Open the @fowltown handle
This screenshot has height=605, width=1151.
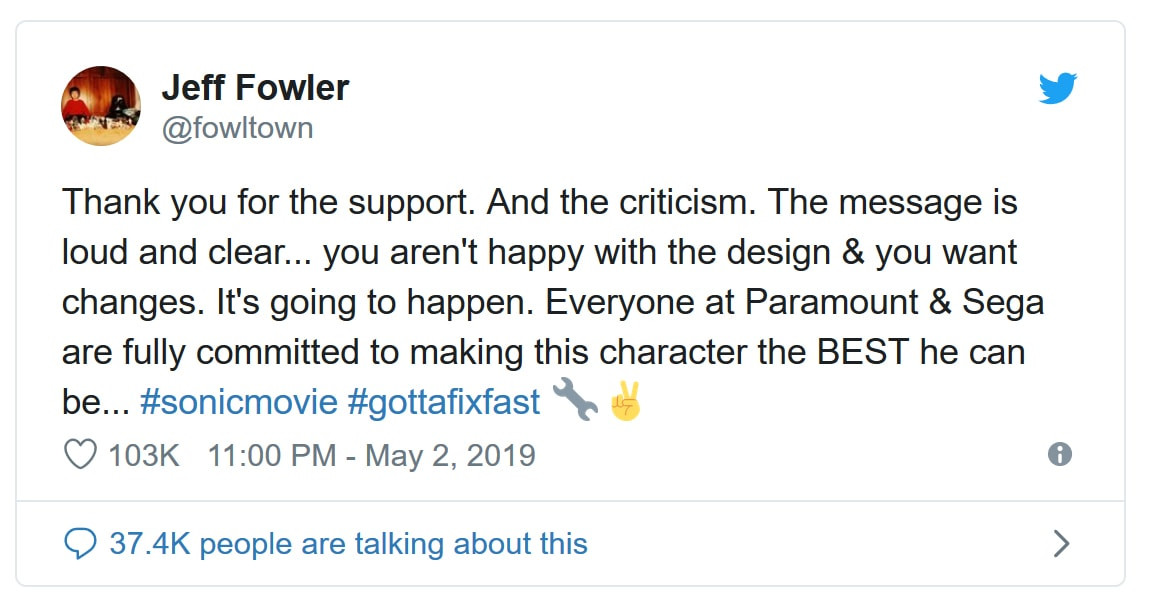point(237,128)
